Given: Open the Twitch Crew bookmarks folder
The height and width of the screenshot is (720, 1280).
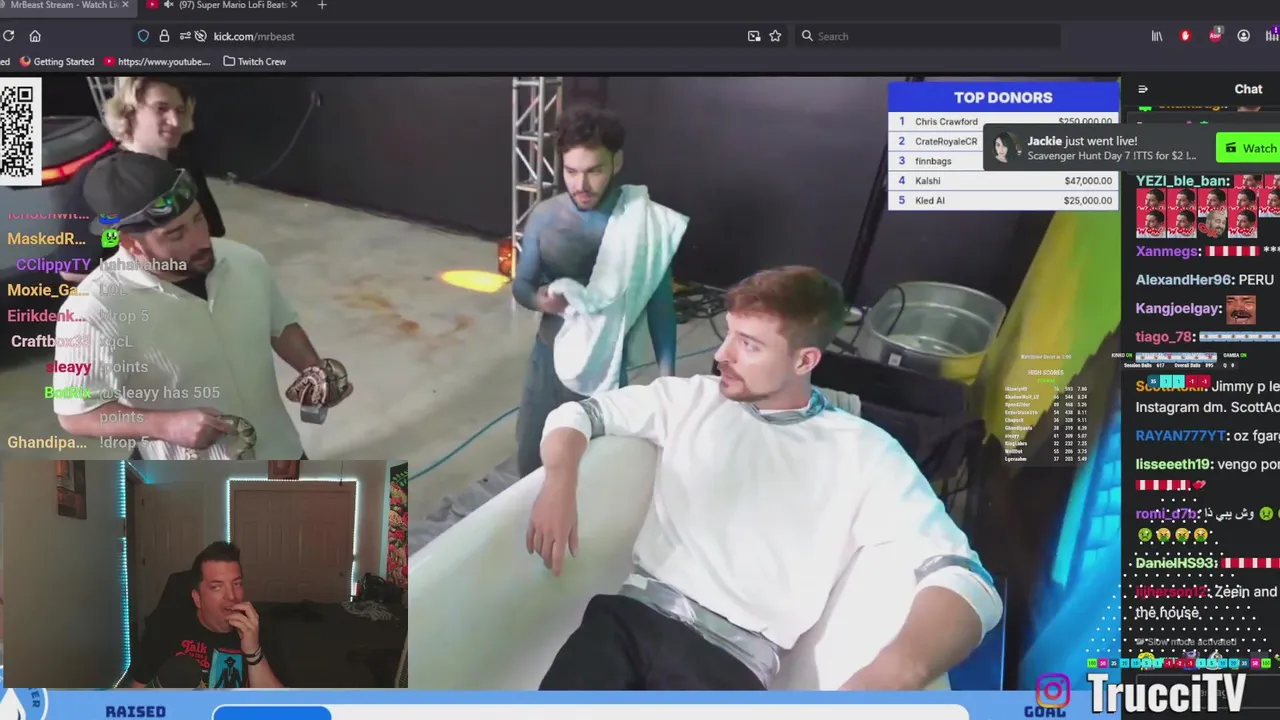Looking at the screenshot, I should (254, 61).
